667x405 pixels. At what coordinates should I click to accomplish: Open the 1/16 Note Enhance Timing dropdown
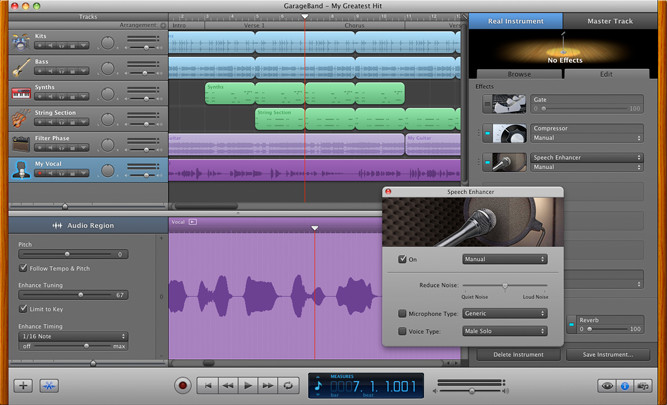click(73, 336)
